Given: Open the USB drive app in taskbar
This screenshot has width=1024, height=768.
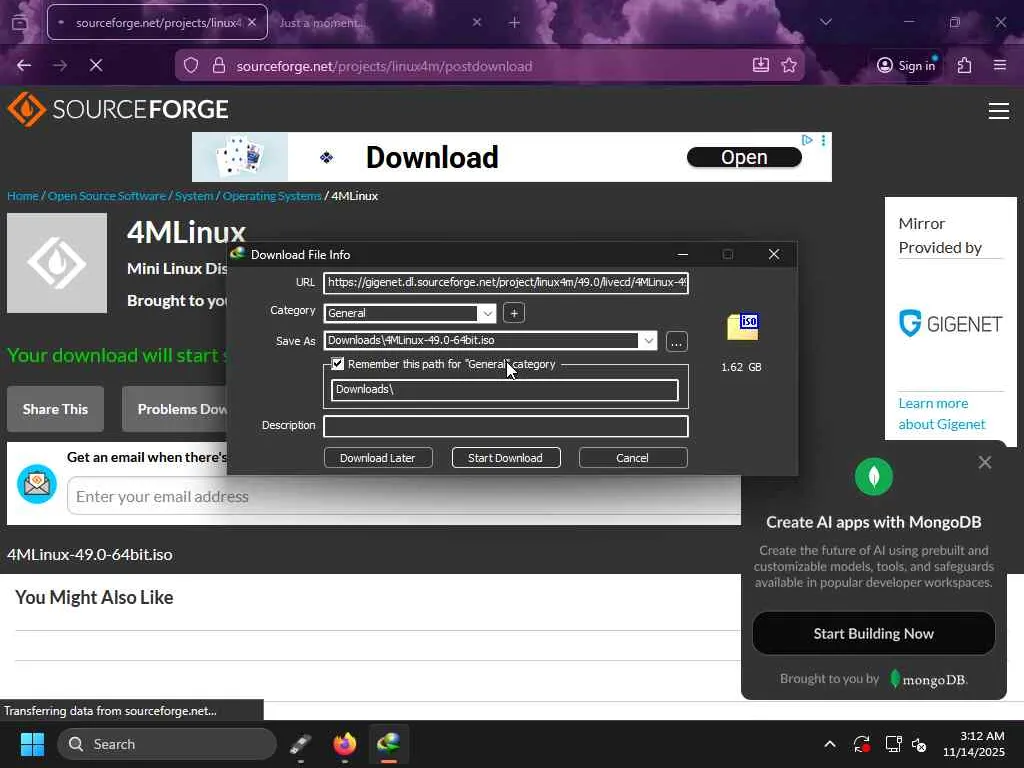Looking at the screenshot, I should [300, 744].
